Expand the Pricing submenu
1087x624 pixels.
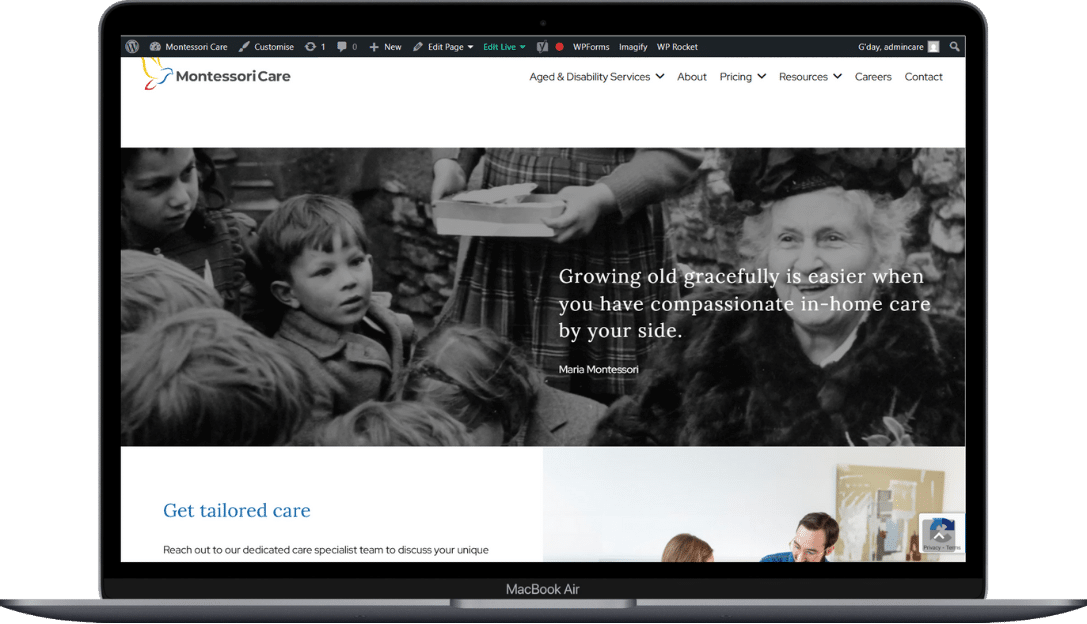point(742,77)
